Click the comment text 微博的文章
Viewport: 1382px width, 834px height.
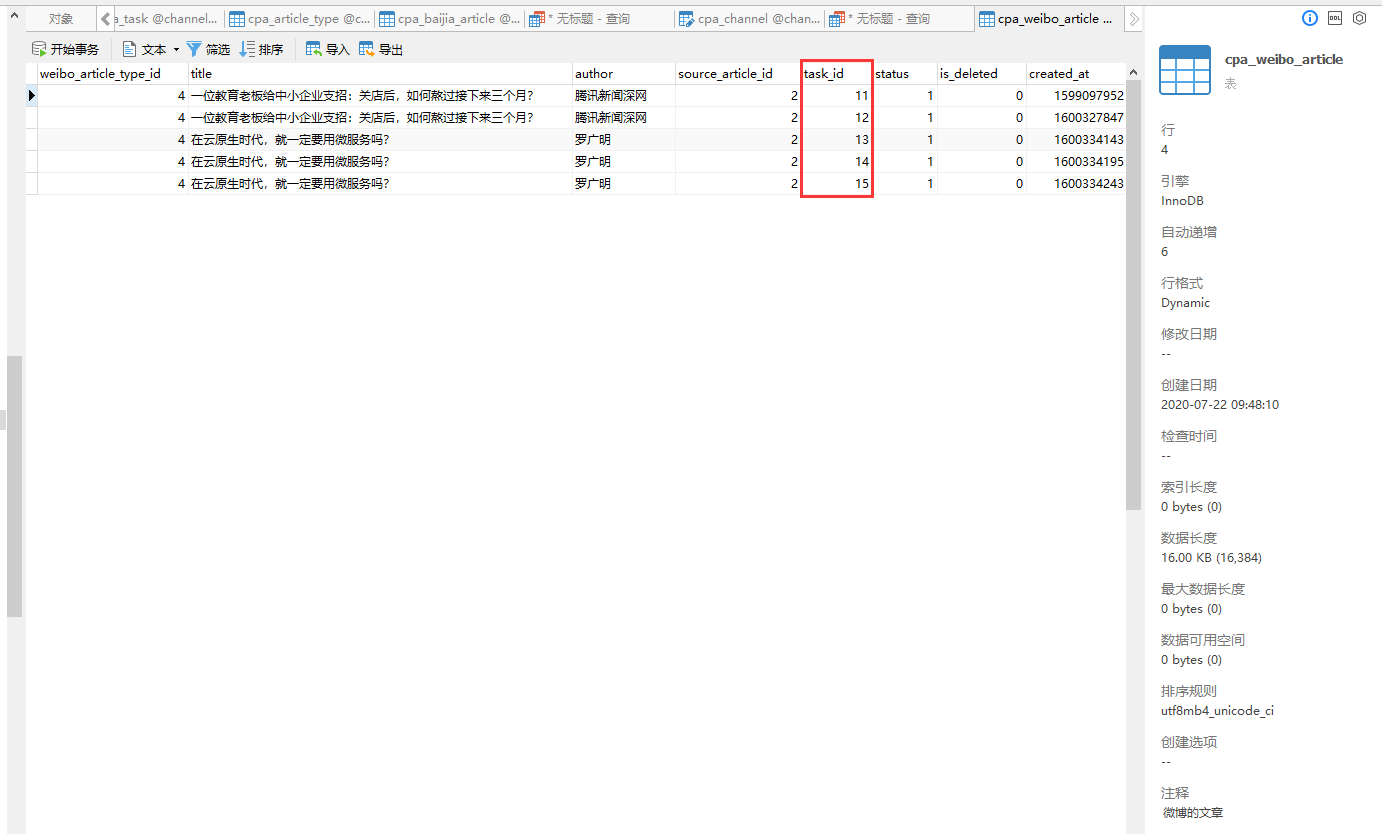1193,813
